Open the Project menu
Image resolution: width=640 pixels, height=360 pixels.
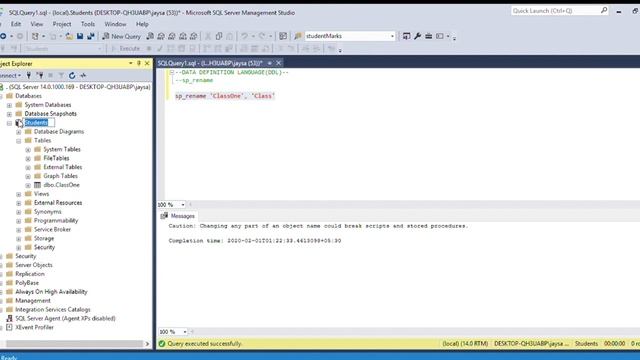[x=62, y=24]
